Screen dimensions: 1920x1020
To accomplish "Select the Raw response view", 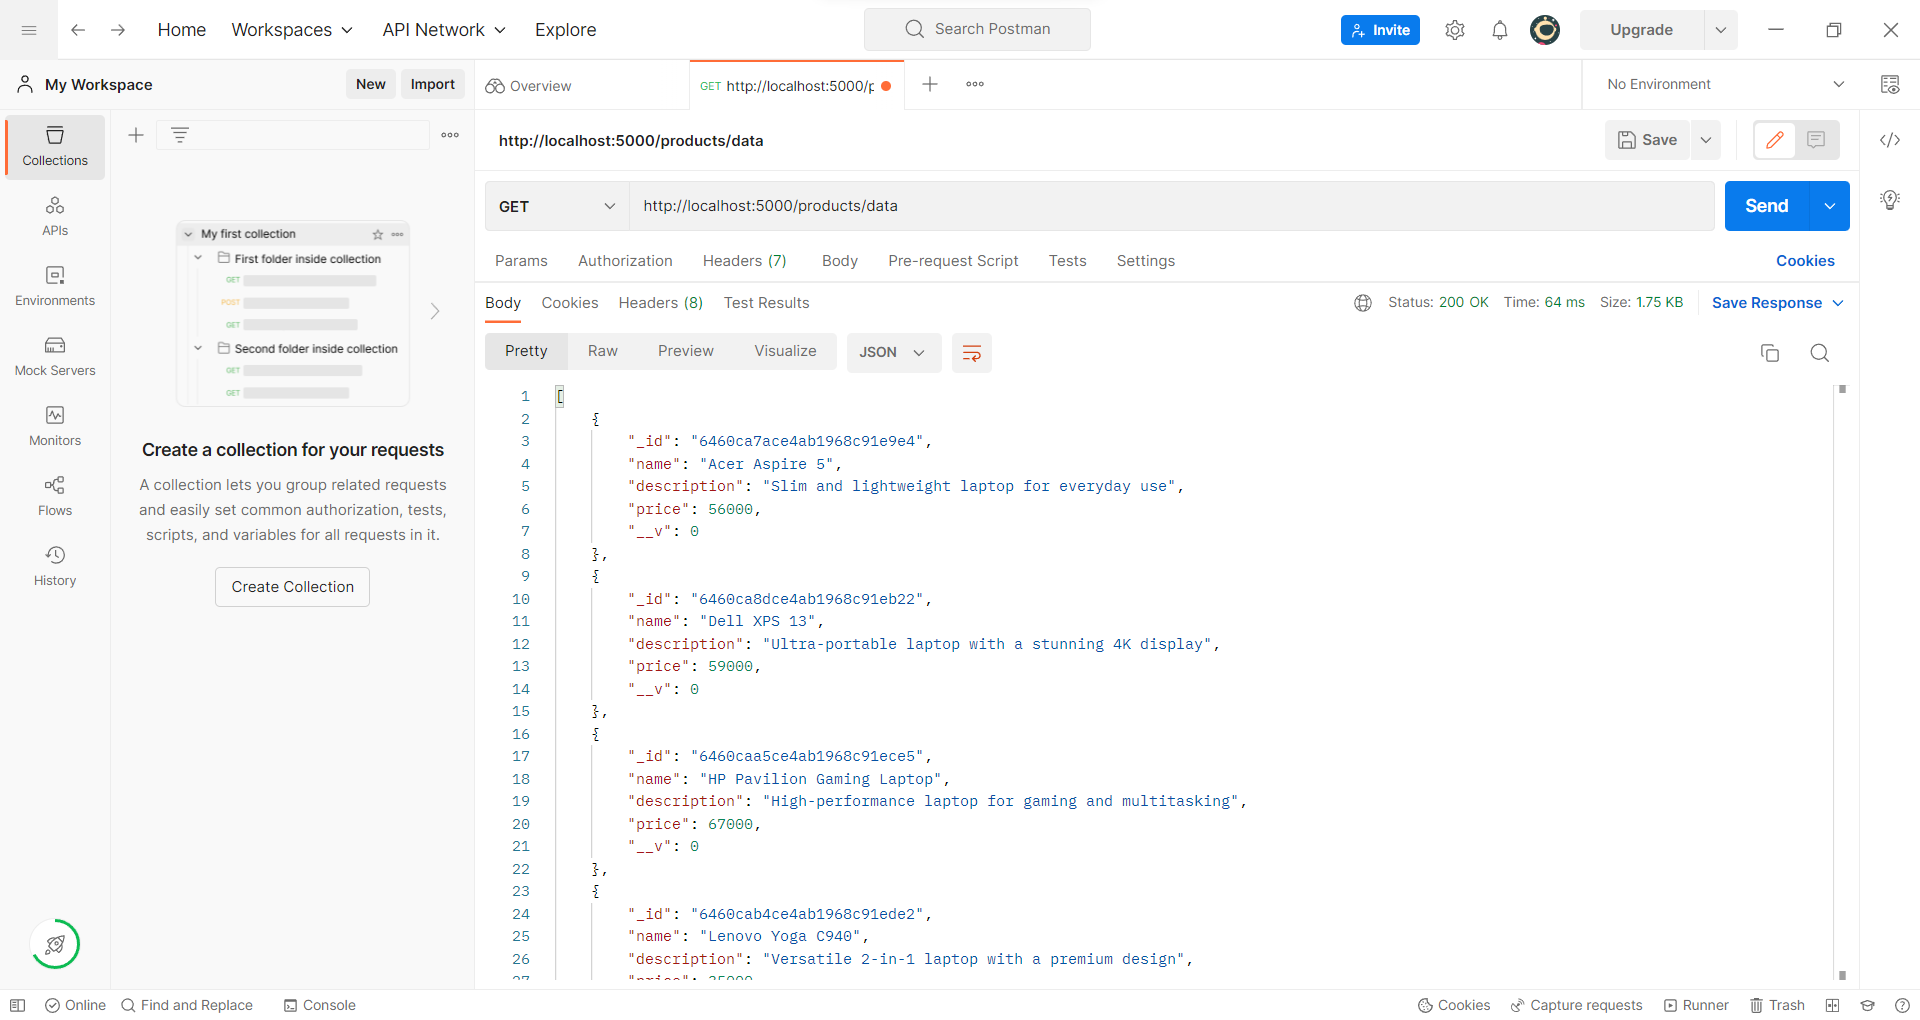I will (602, 351).
